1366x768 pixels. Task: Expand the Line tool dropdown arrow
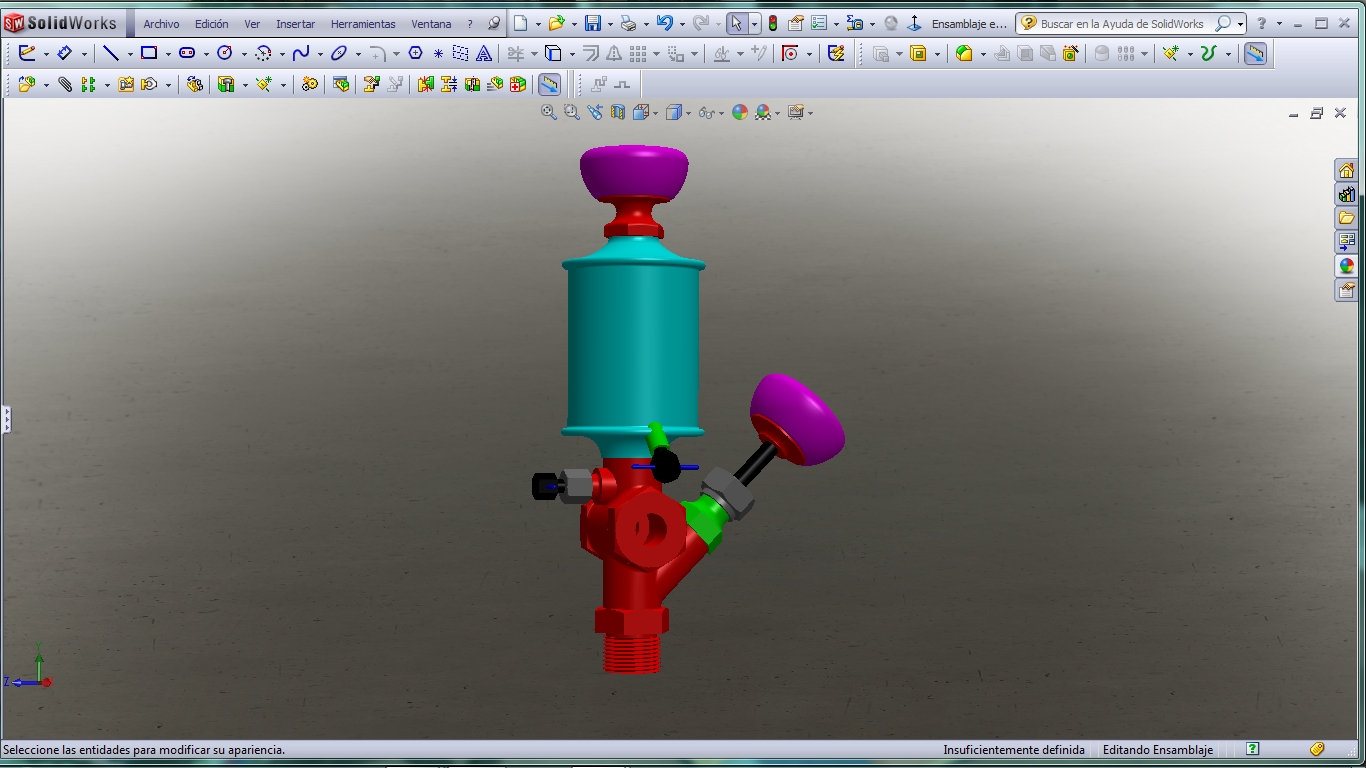click(x=130, y=55)
